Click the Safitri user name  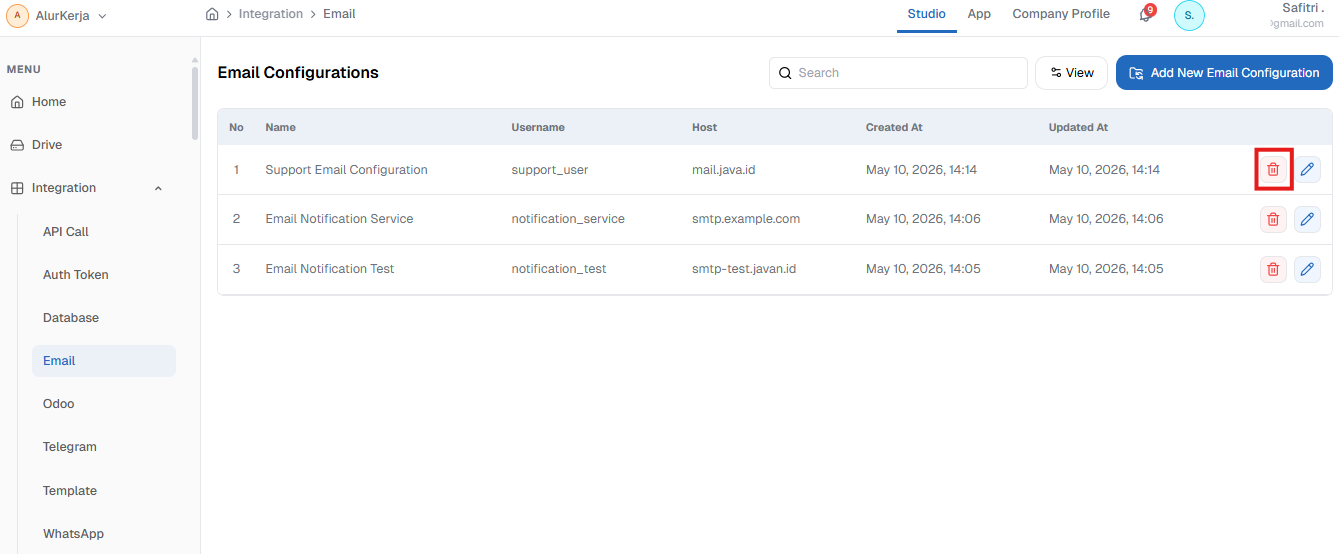click(1302, 8)
